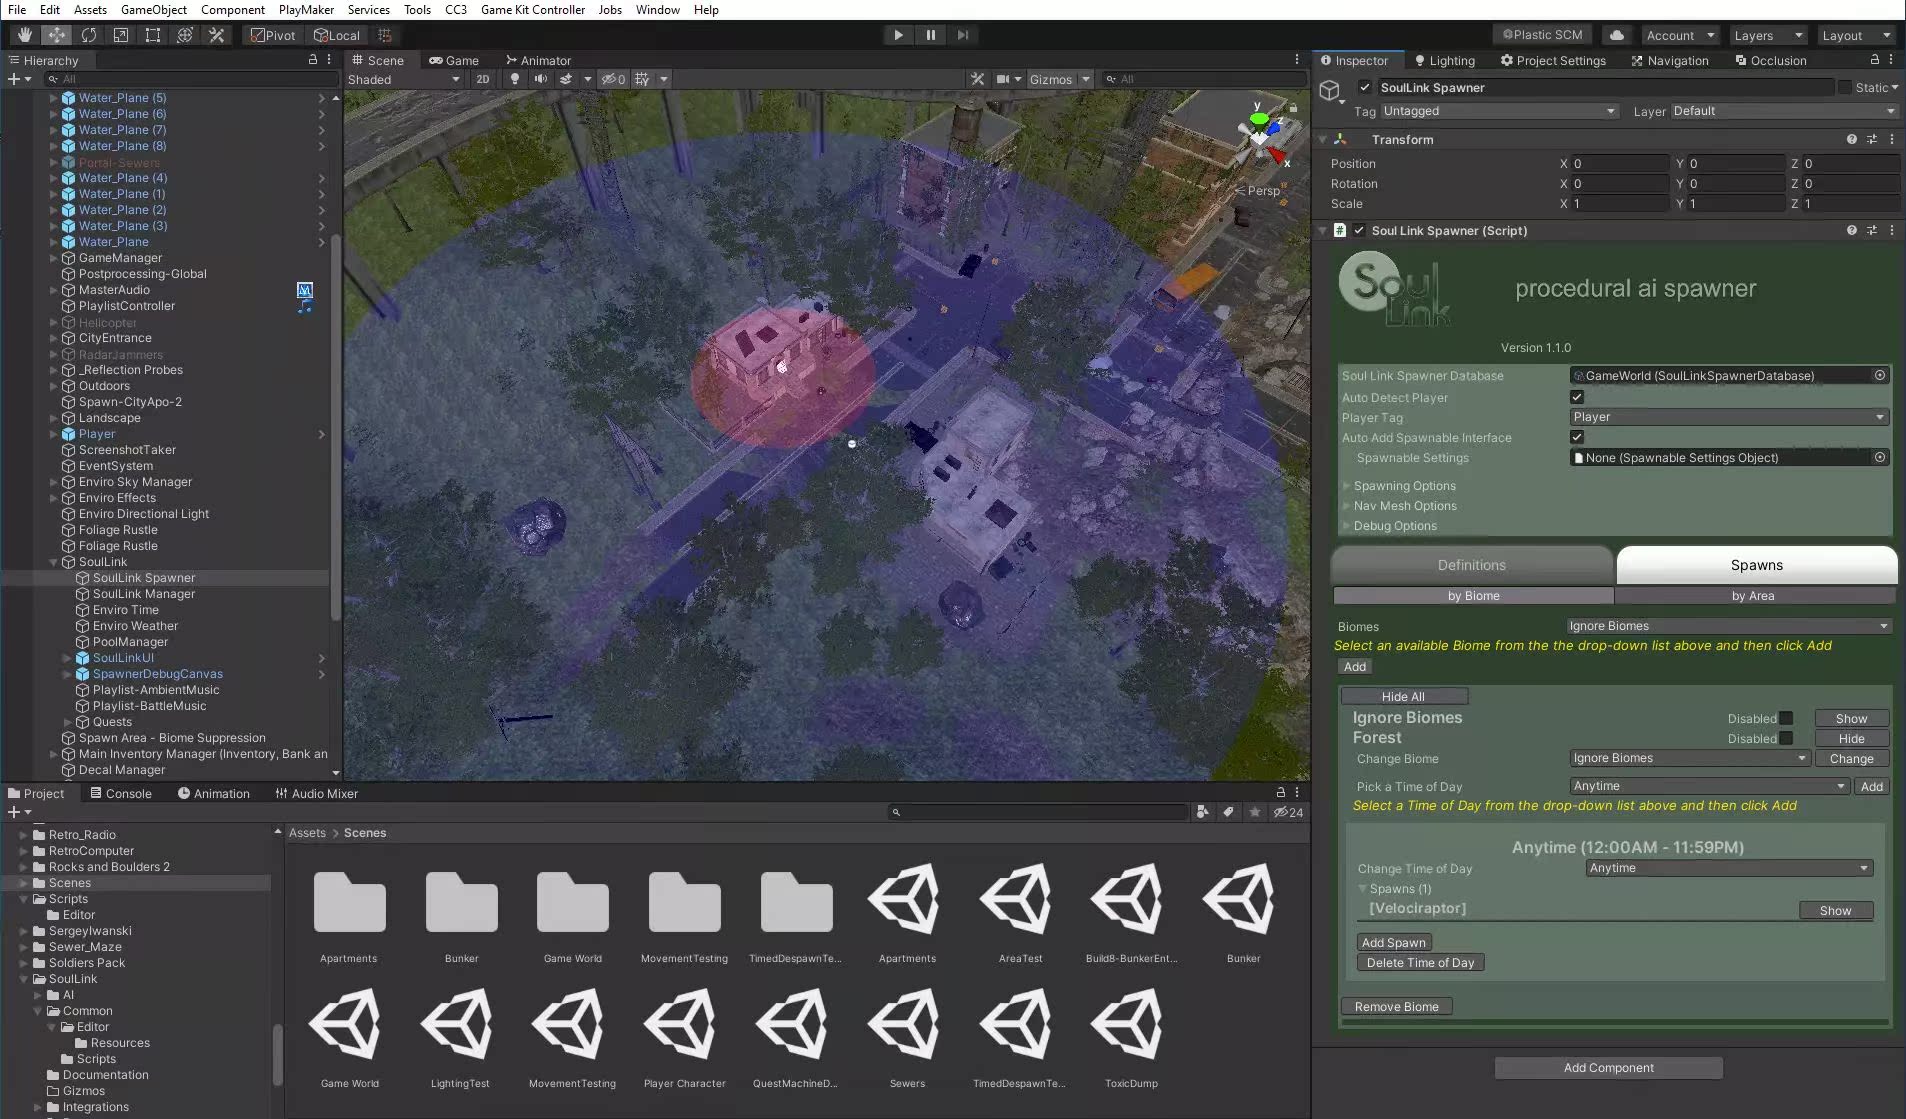Switch to the Console tab
Image resolution: width=1906 pixels, height=1119 pixels.
coord(121,793)
